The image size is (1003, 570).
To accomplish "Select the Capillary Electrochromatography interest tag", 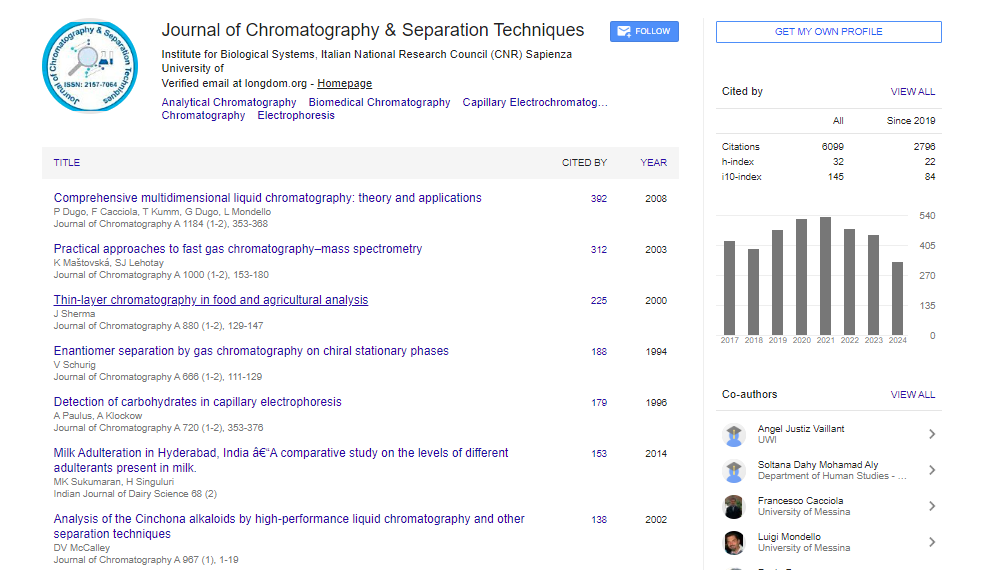I will pyautogui.click(x=535, y=103).
